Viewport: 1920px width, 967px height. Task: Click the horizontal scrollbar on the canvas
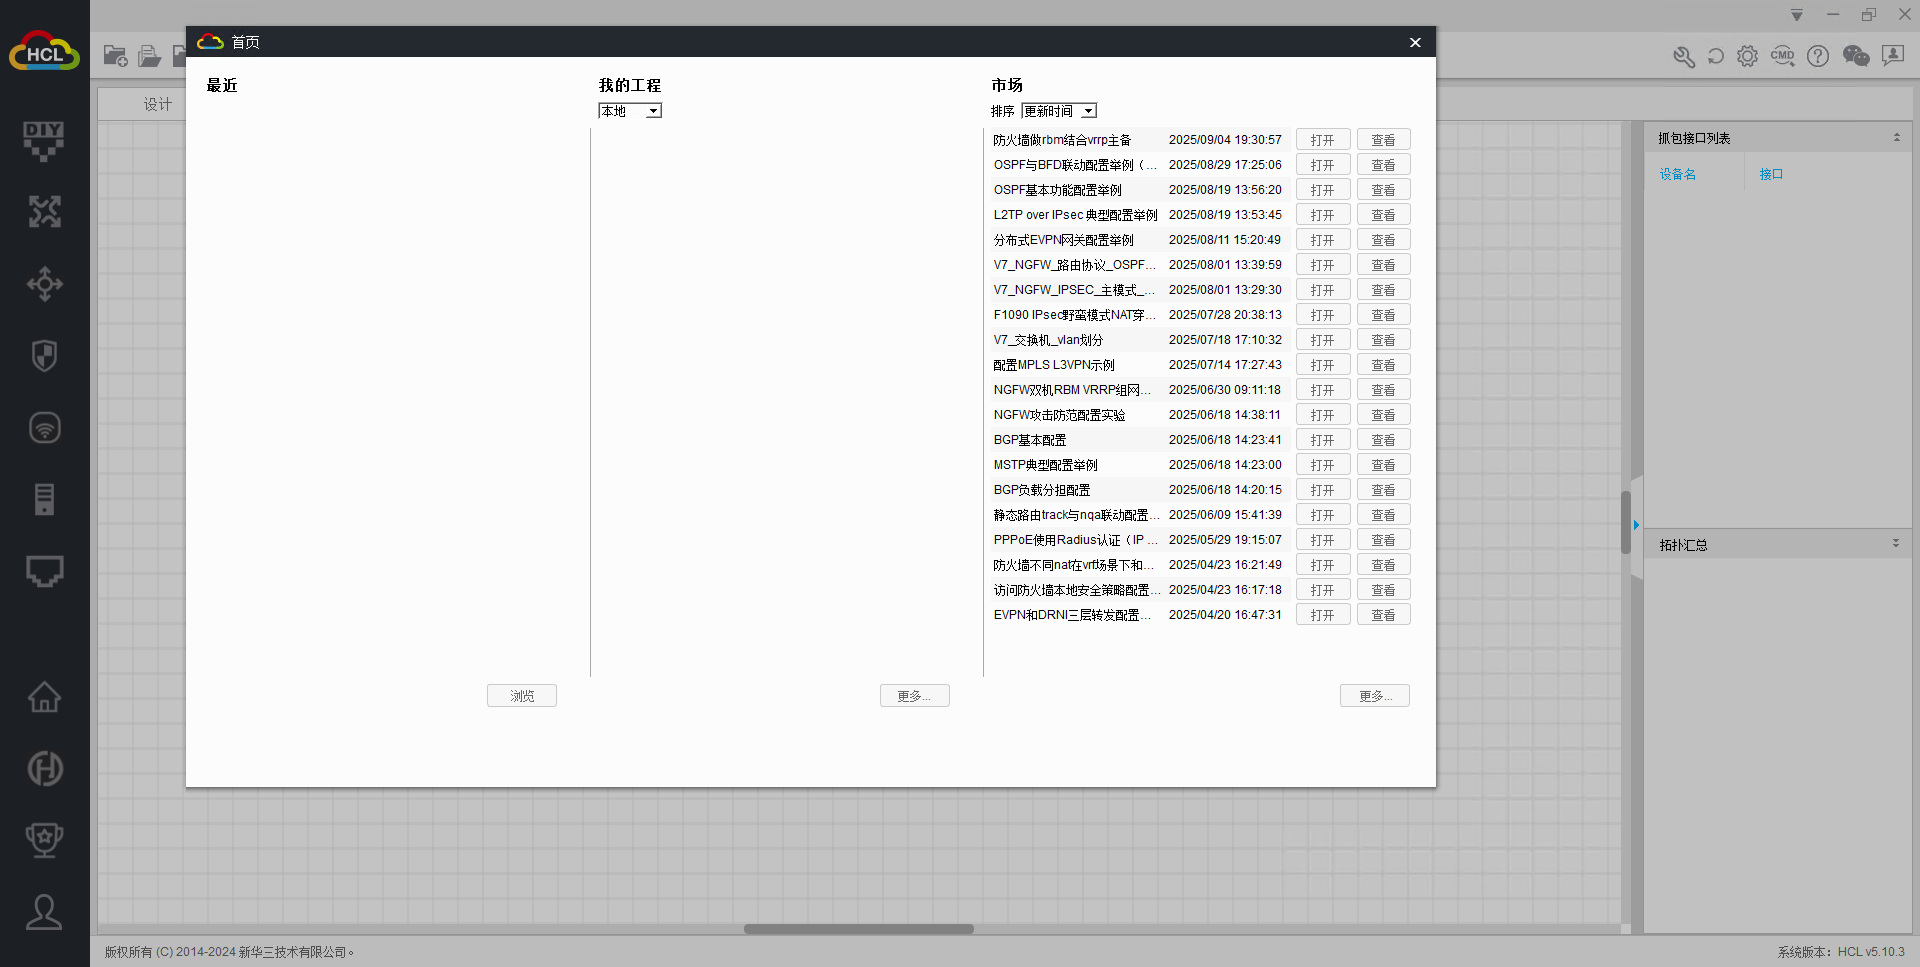(x=858, y=929)
